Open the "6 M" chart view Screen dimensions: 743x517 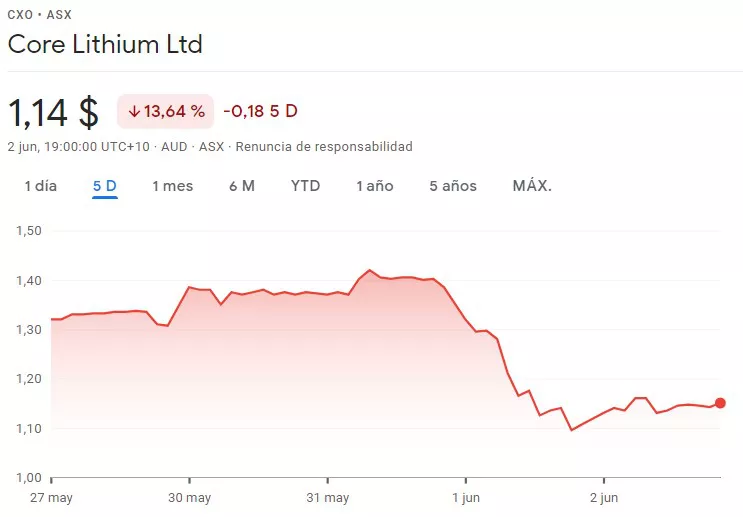click(x=241, y=186)
